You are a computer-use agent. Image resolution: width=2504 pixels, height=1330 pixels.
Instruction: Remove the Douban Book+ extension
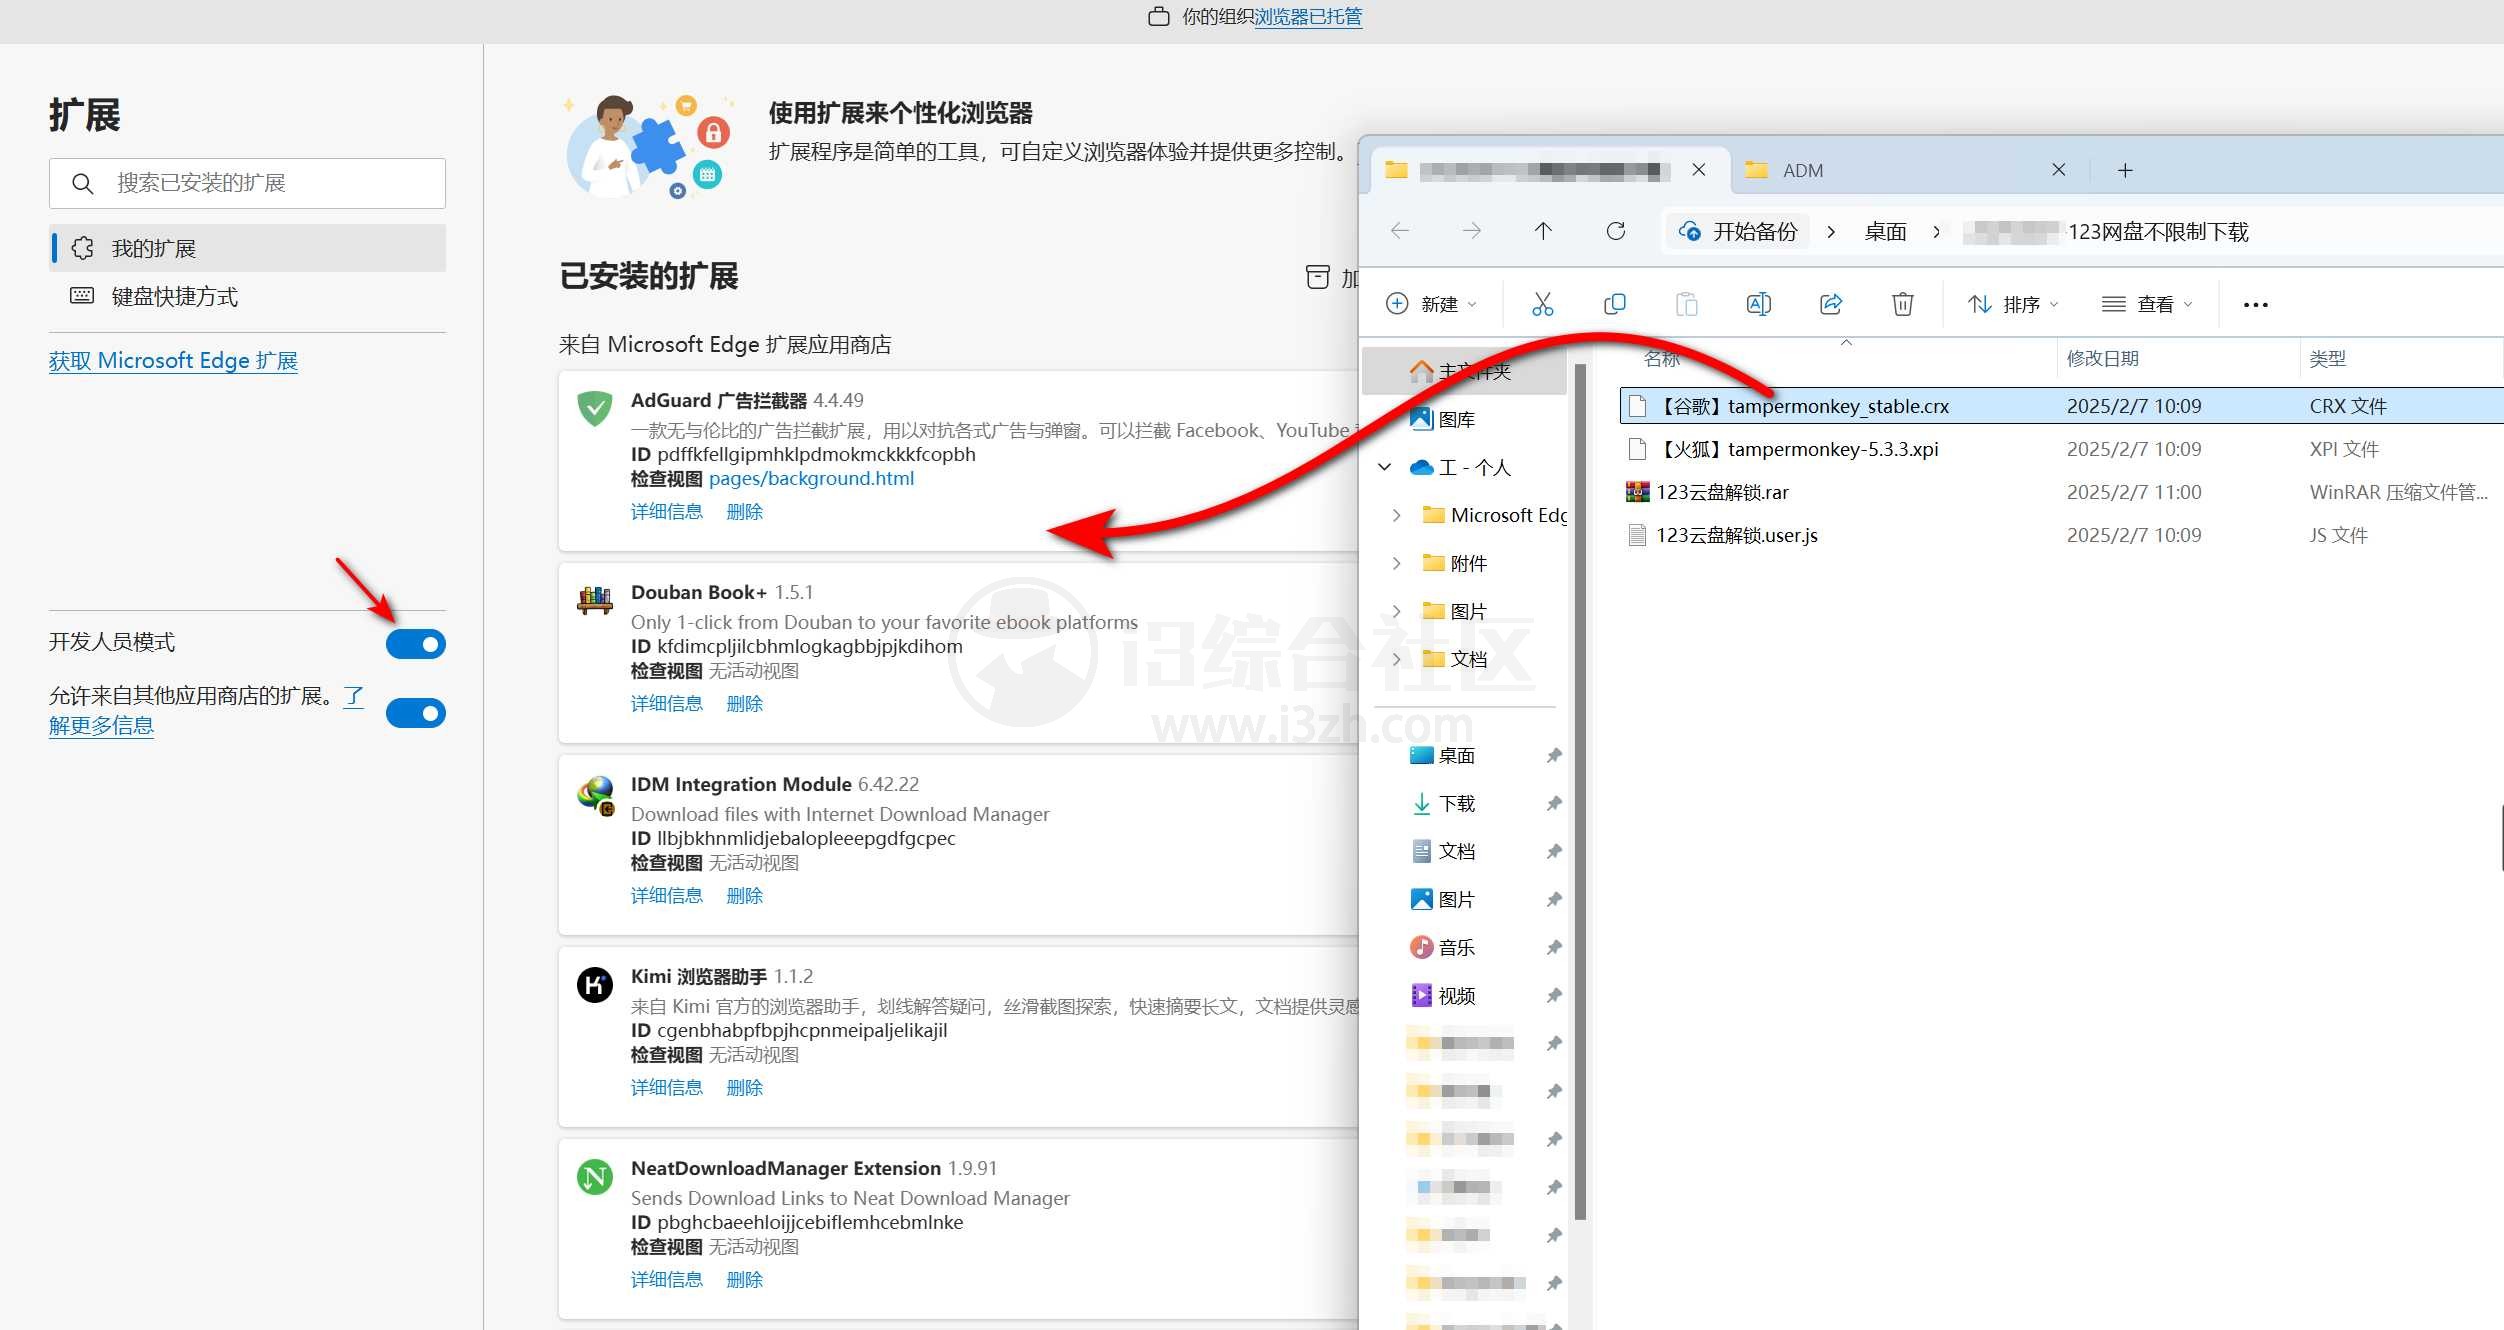point(745,703)
